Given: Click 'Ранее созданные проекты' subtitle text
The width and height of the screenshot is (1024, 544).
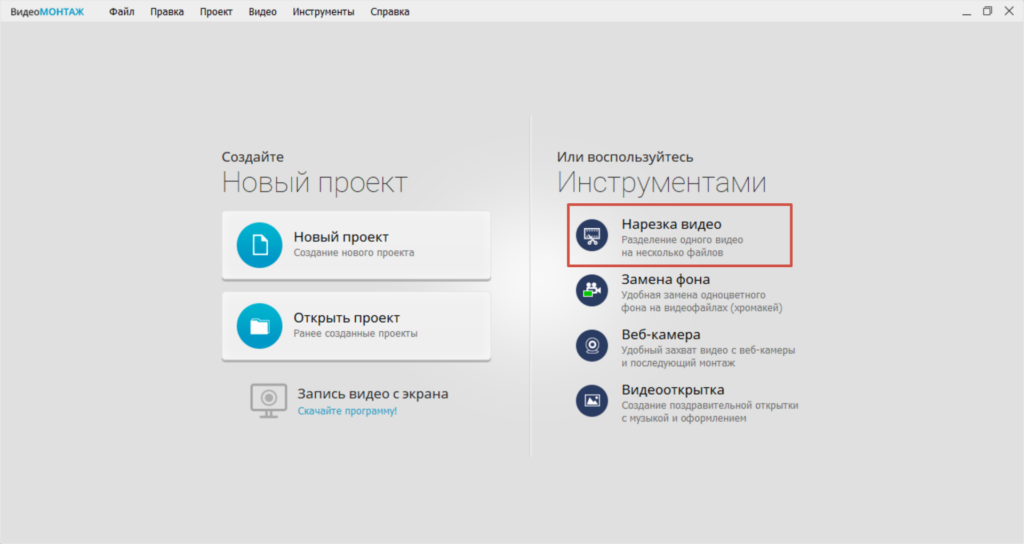Looking at the screenshot, I should pyautogui.click(x=355, y=334).
